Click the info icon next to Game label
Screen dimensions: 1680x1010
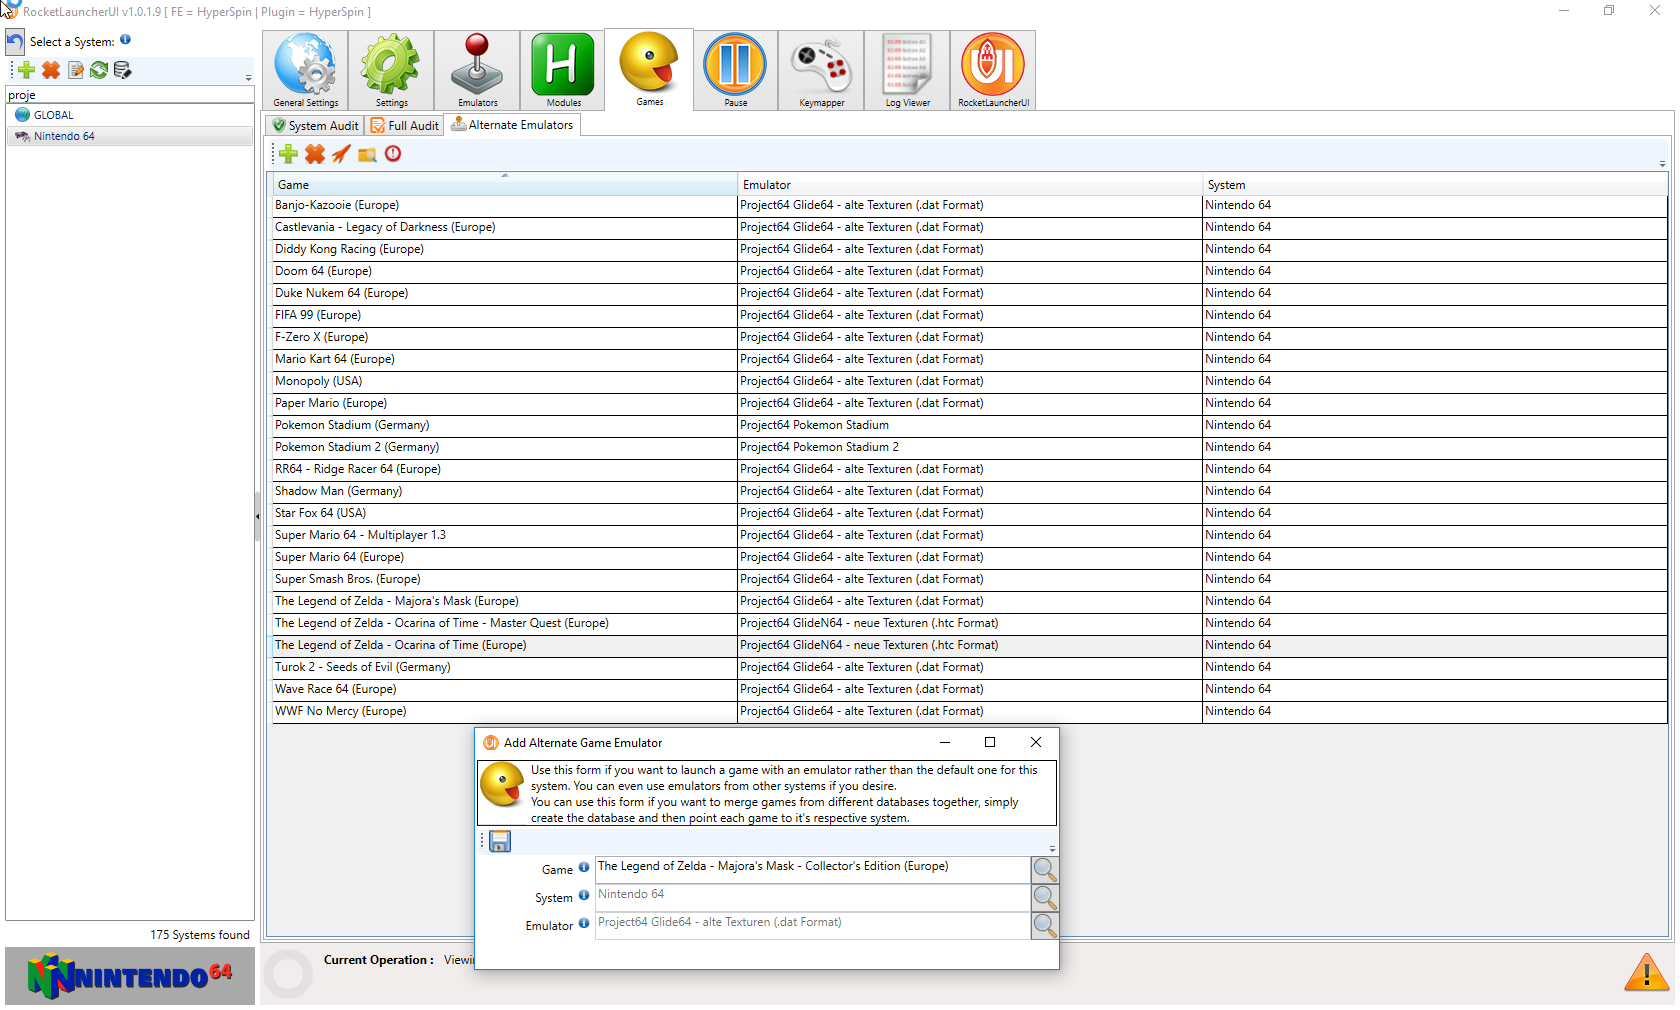click(584, 868)
